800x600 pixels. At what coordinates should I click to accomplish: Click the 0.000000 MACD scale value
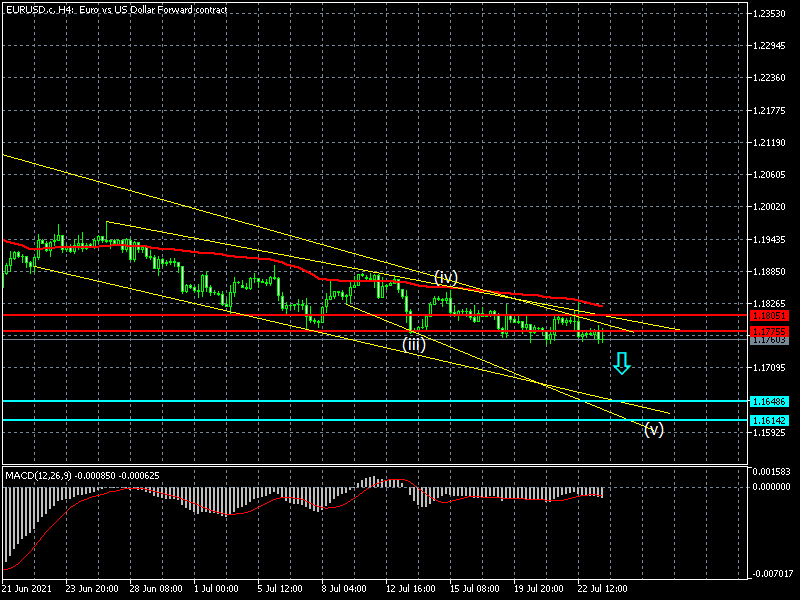click(771, 487)
